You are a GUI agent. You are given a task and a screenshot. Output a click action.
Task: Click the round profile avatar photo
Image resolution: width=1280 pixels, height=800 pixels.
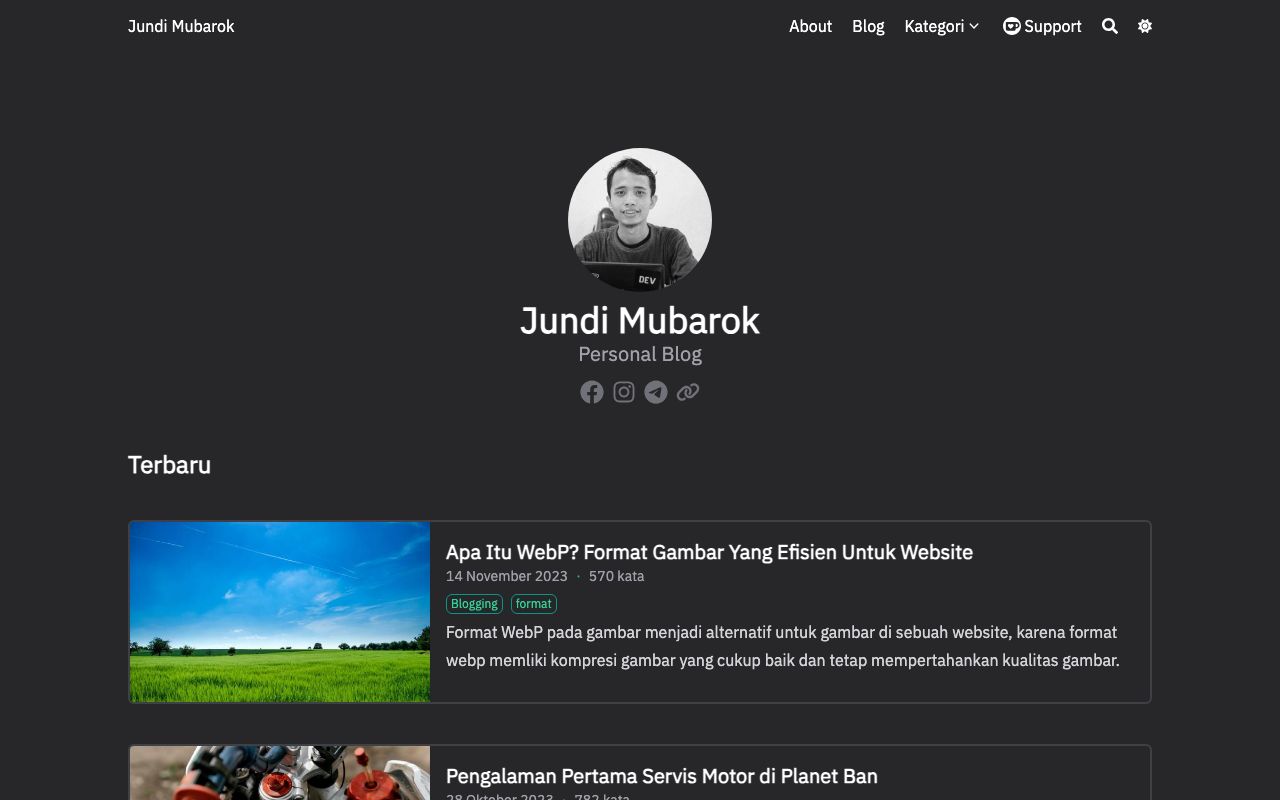click(640, 220)
